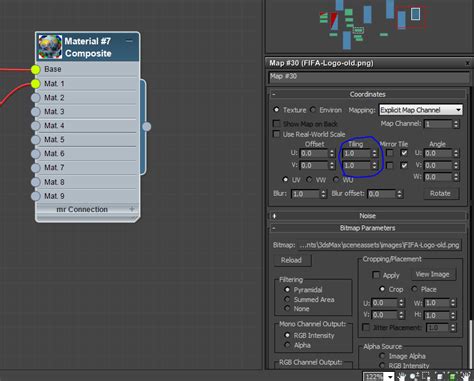The height and width of the screenshot is (381, 474).
Task: Select the None filtering option
Action: tap(287, 309)
